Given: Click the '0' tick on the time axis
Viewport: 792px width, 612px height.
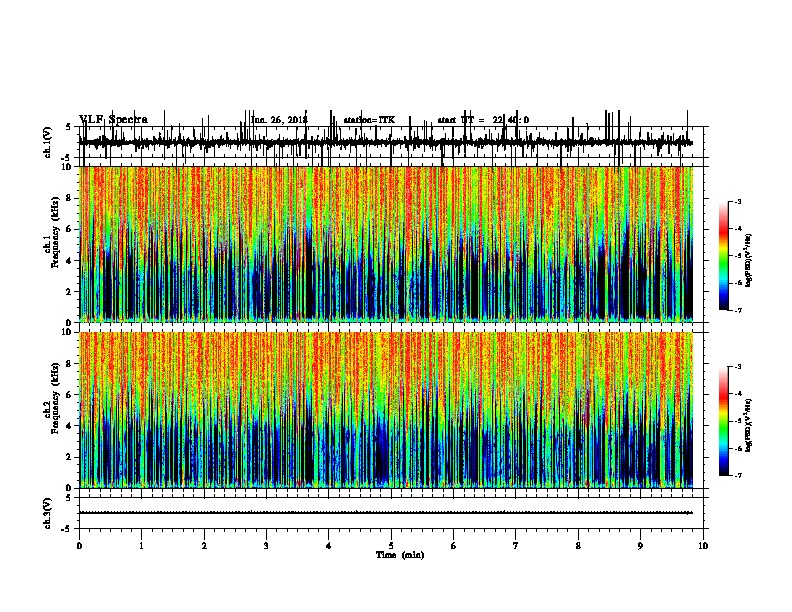Looking at the screenshot, I should click(x=79, y=546).
